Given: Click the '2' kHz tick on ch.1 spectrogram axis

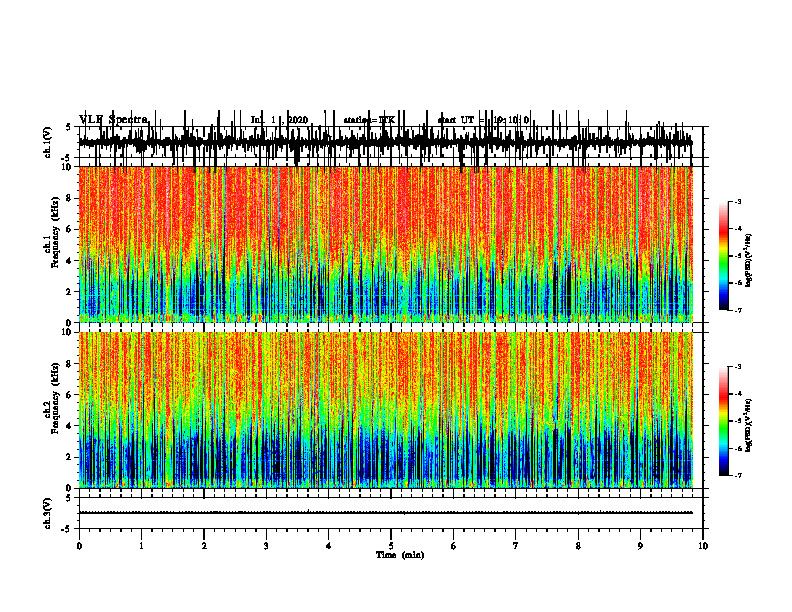Looking at the screenshot, I should tap(70, 292).
